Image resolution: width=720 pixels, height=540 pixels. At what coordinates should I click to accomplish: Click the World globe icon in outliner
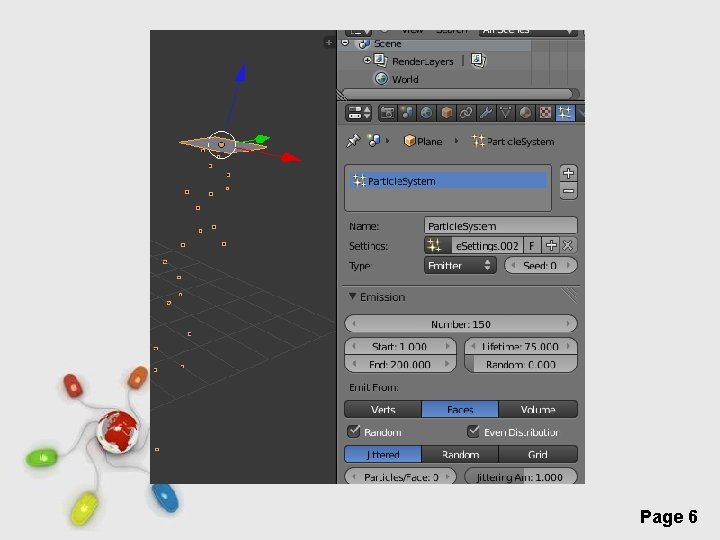point(381,79)
